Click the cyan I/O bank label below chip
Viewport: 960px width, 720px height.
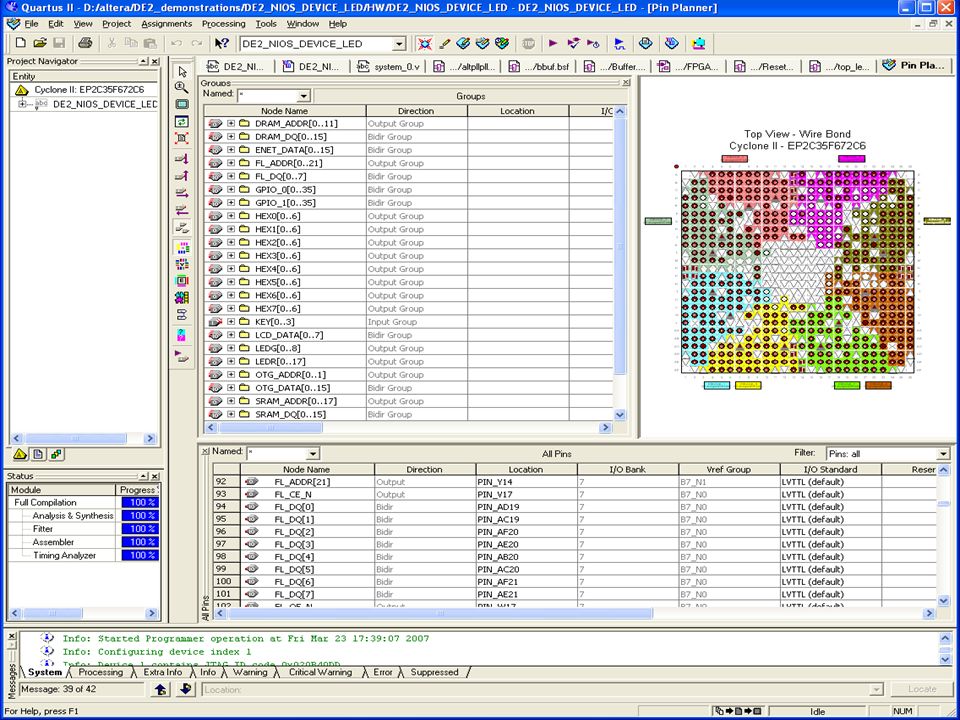[717, 385]
